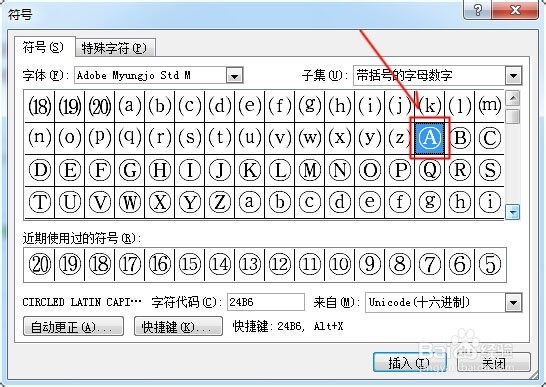Choose the parenthesized (m) symbol
Image resolution: width=546 pixels, height=387 pixels.
pos(490,106)
